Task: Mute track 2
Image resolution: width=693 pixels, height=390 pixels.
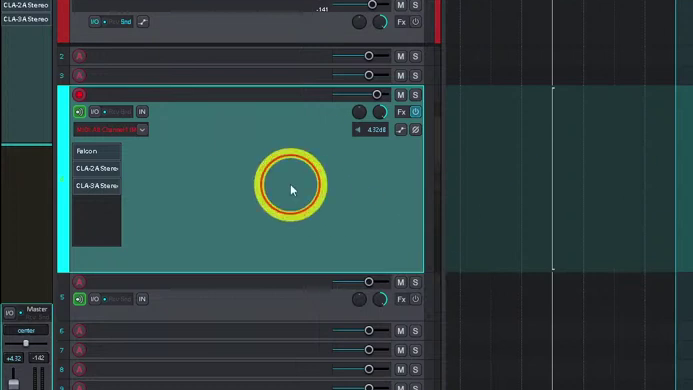Action: tap(400, 56)
